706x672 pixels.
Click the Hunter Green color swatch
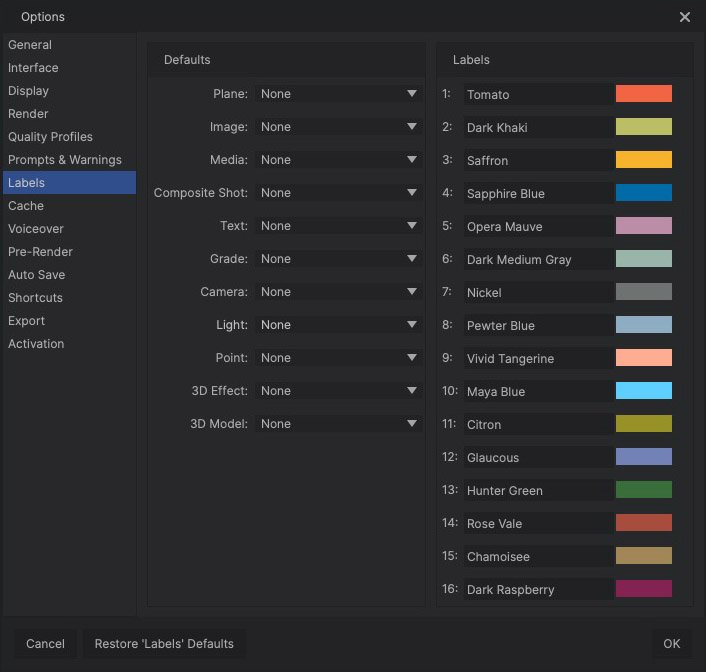(643, 490)
